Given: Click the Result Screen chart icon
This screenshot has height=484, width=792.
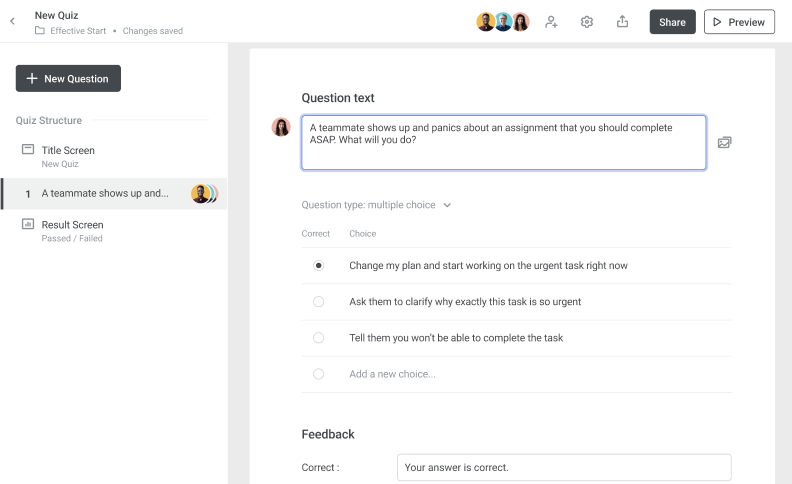Looking at the screenshot, I should (28, 225).
